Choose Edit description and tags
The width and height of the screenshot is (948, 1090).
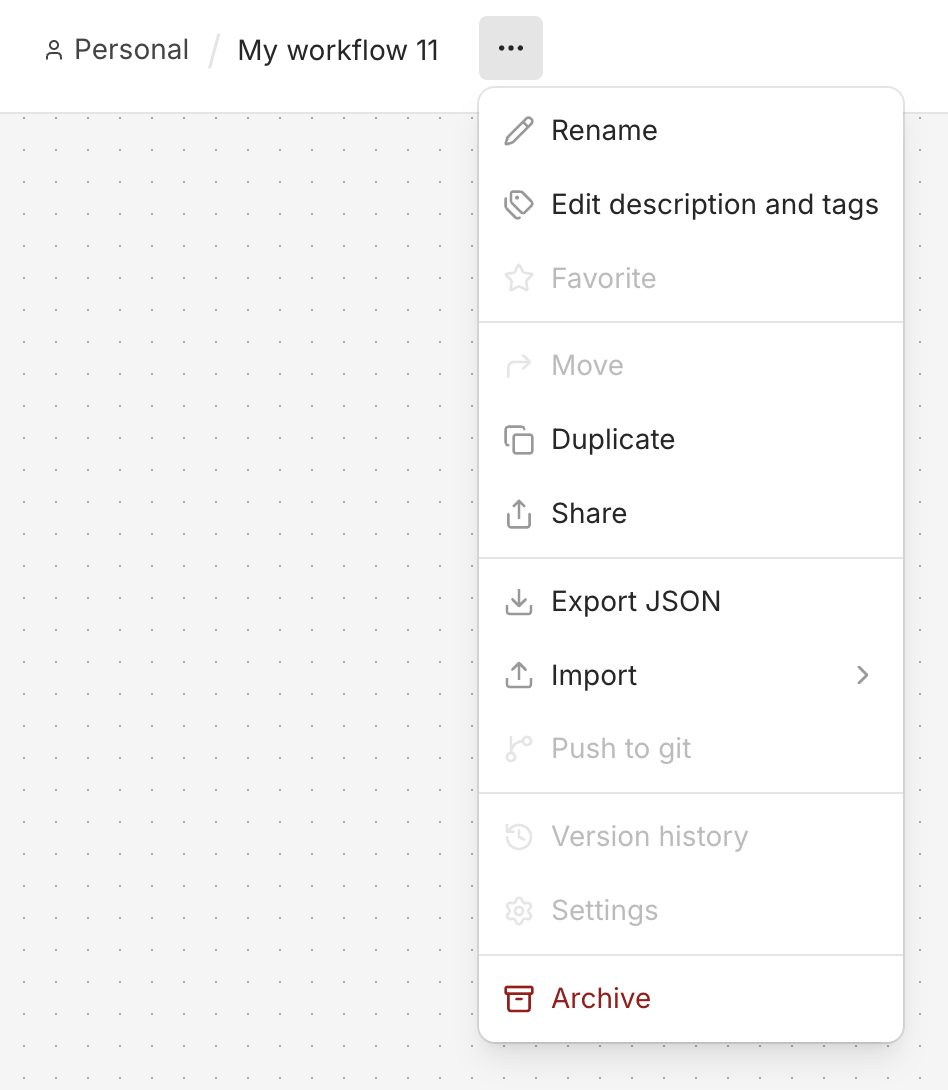691,204
